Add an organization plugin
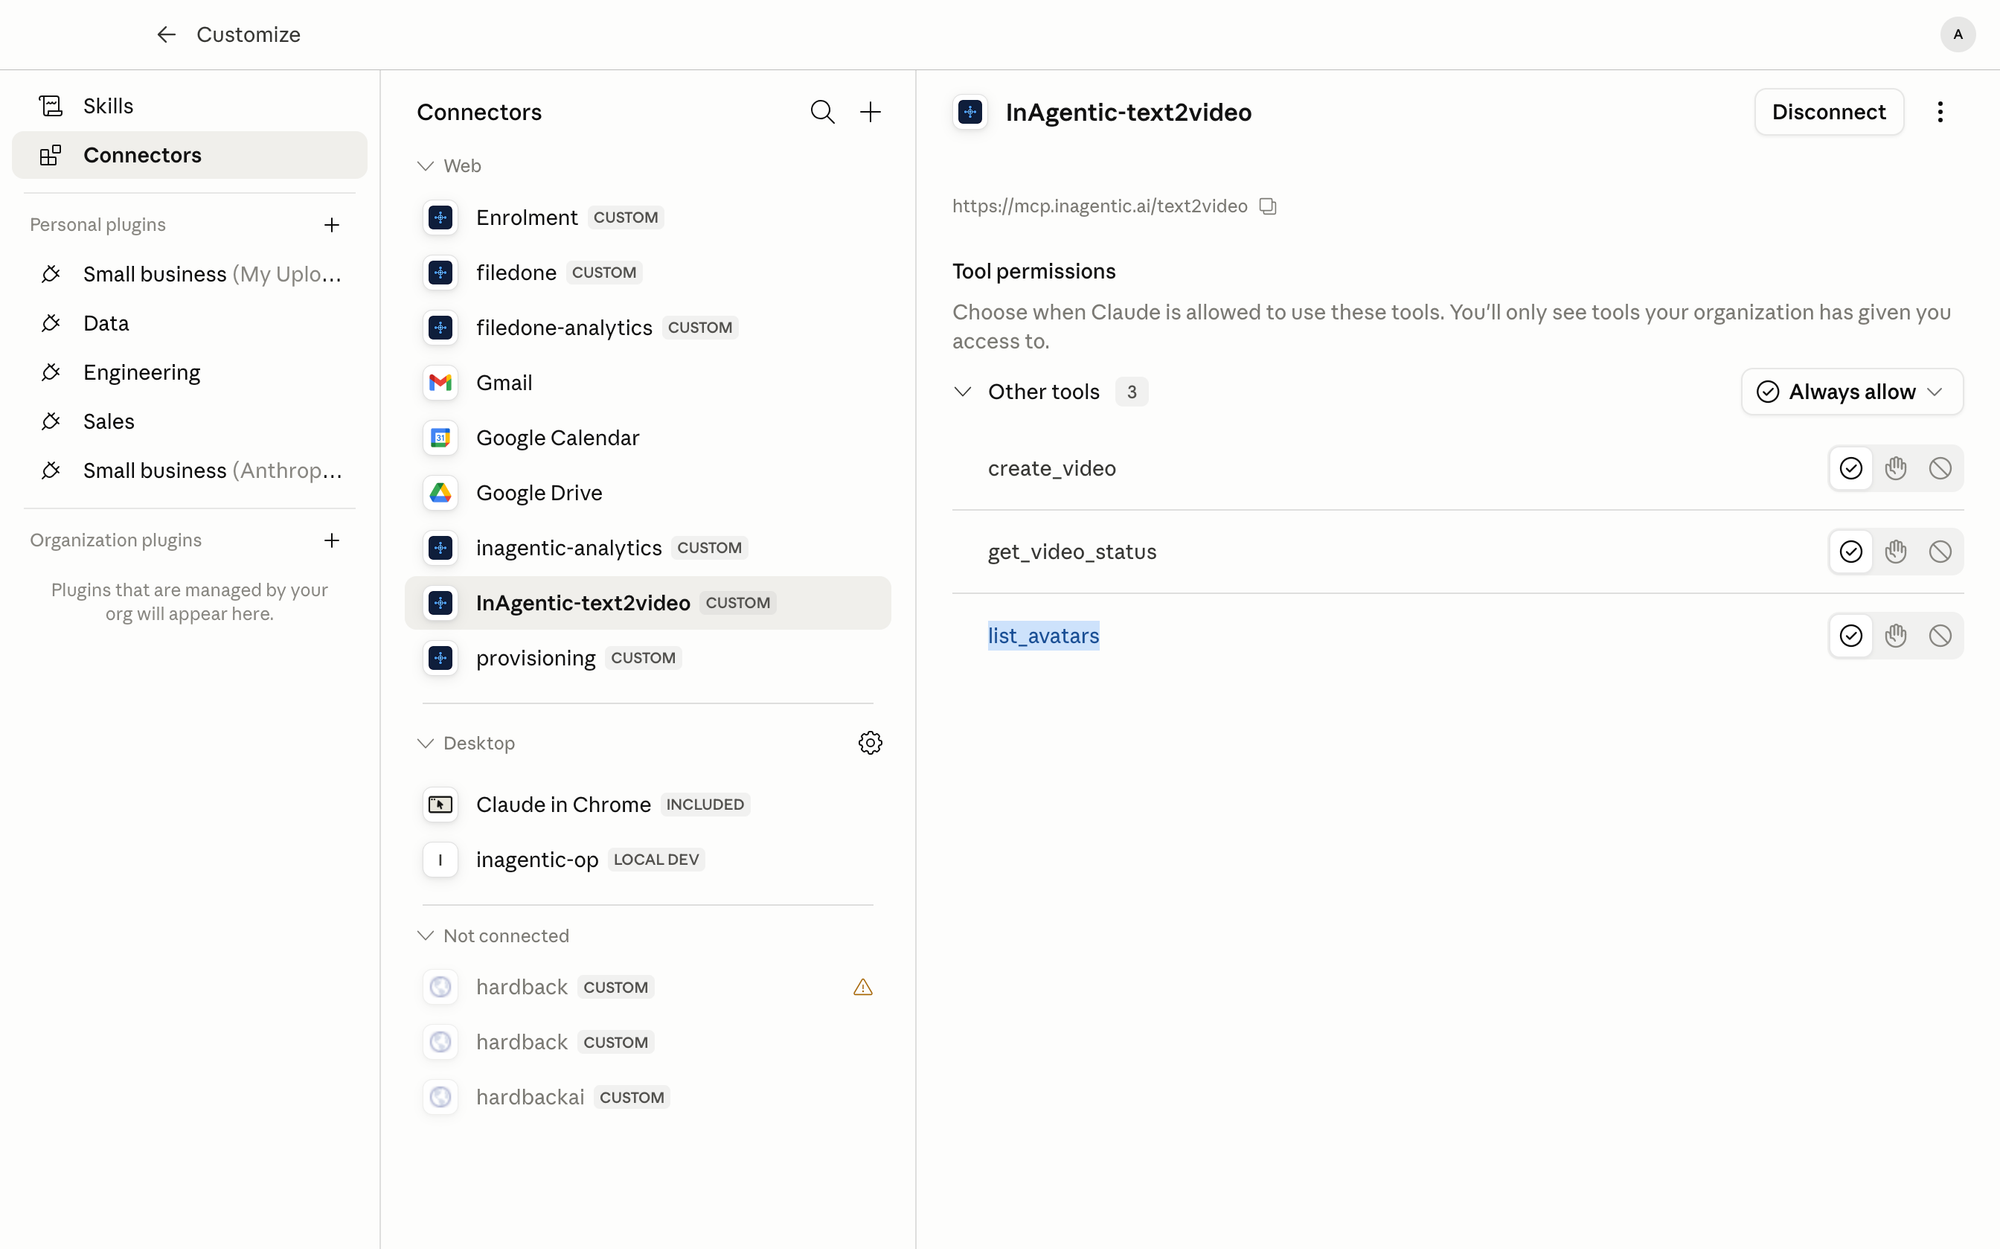2000x1249 pixels. pyautogui.click(x=332, y=540)
